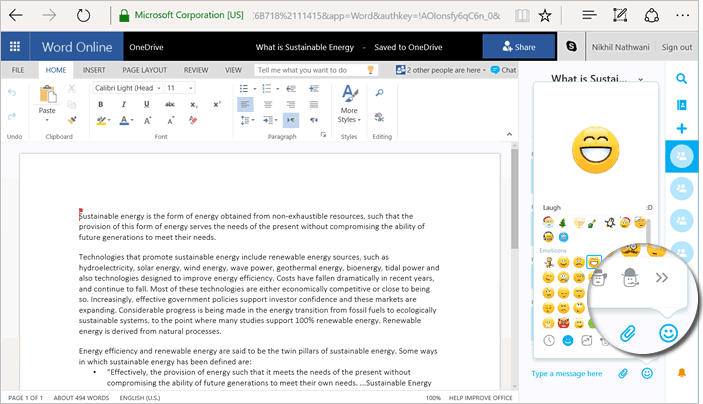Pick the Santa emoticon

(x=548, y=222)
